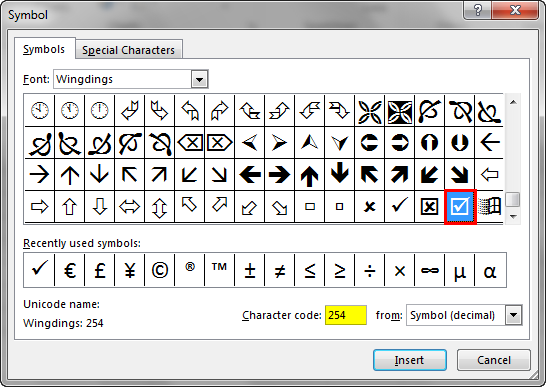Choose recently used infinity symbol
The width and height of the screenshot is (546, 387).
click(429, 270)
